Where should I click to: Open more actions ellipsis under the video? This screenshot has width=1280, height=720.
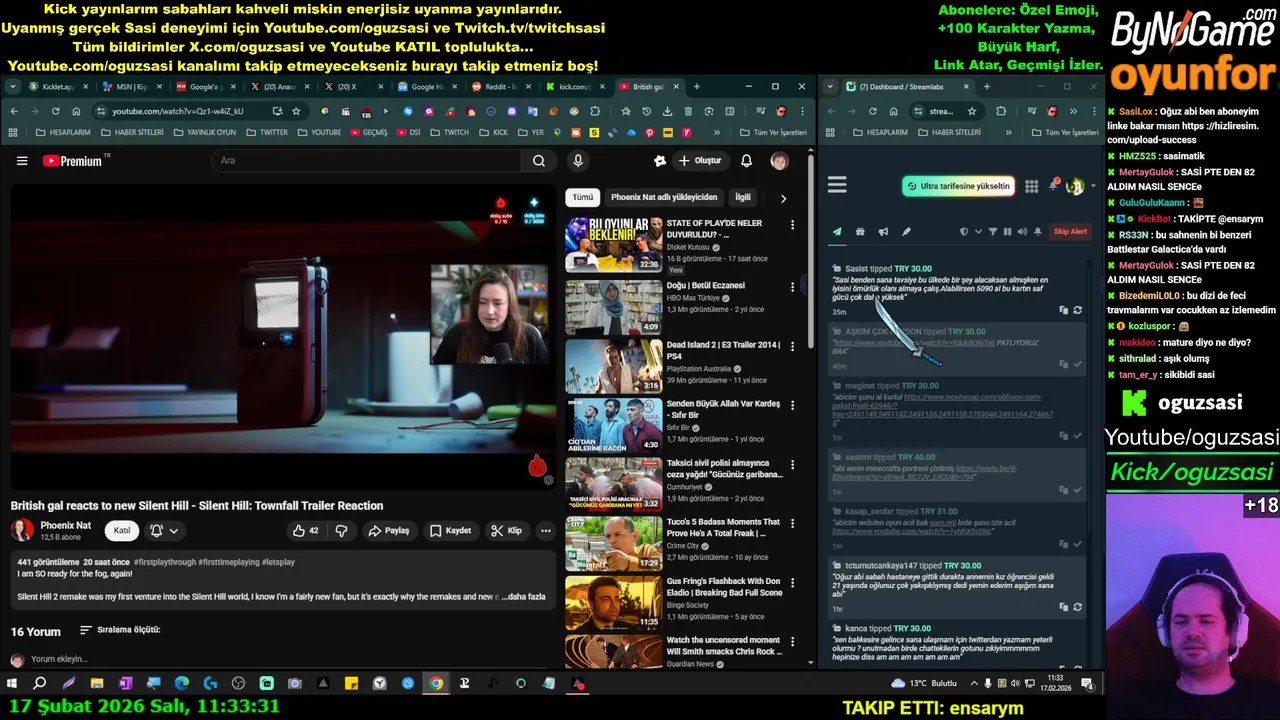click(545, 531)
